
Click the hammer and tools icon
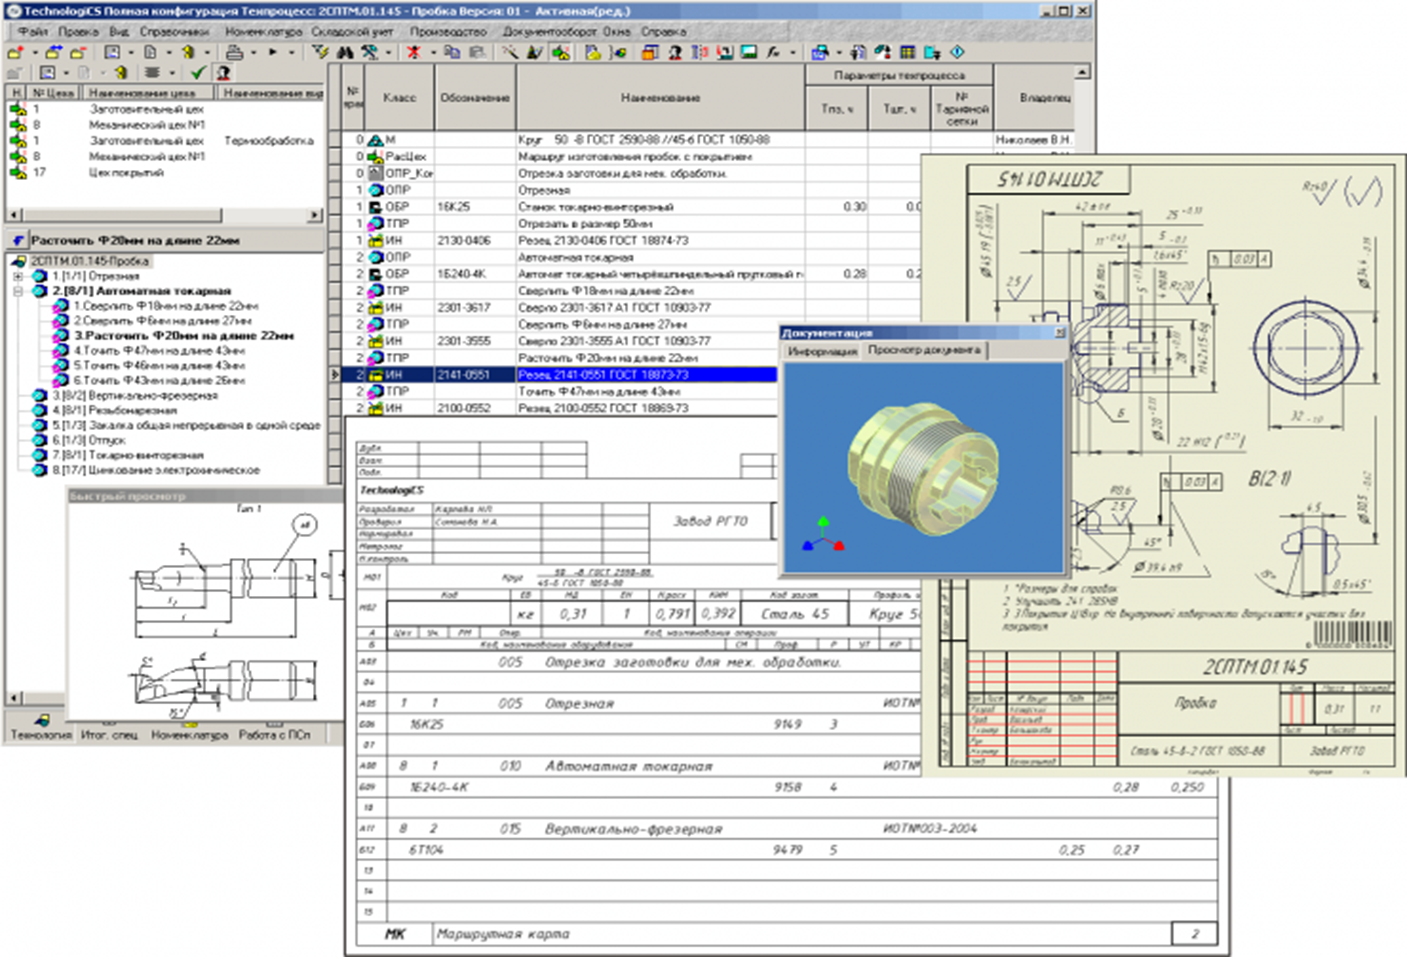click(x=370, y=52)
